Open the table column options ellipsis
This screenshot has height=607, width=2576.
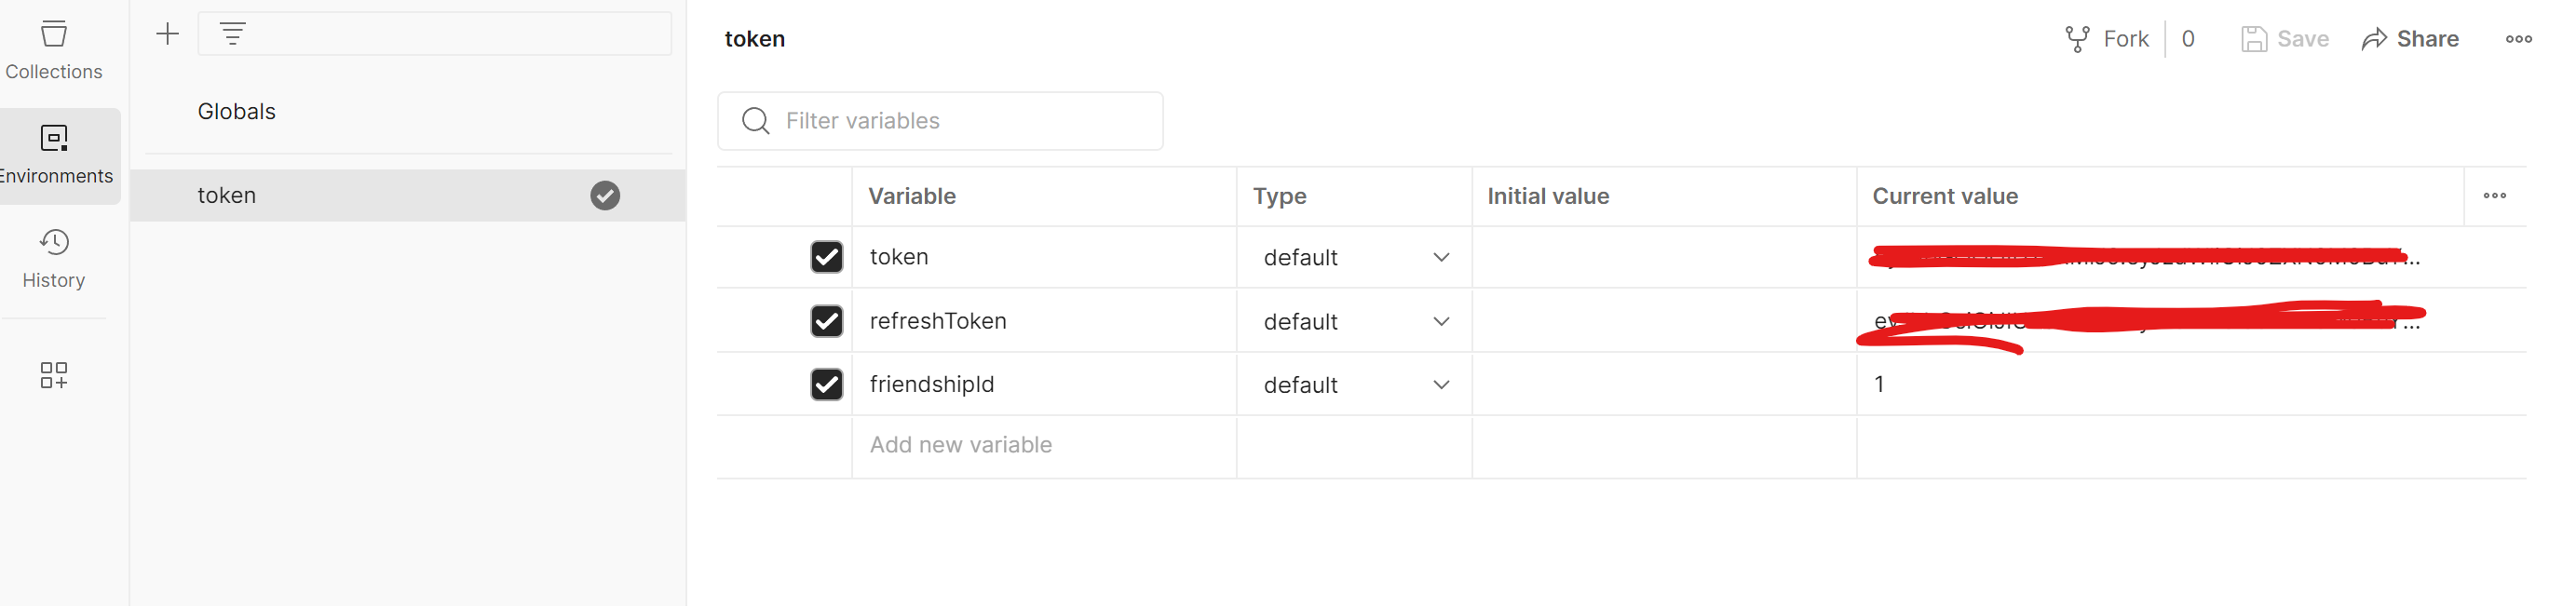[x=2494, y=196]
